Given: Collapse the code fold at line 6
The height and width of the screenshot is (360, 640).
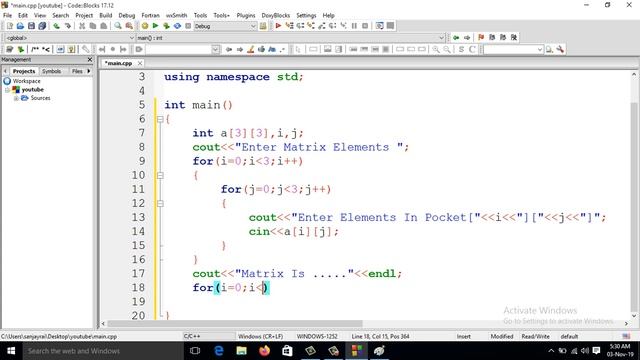Looking at the screenshot, I should tap(160, 119).
